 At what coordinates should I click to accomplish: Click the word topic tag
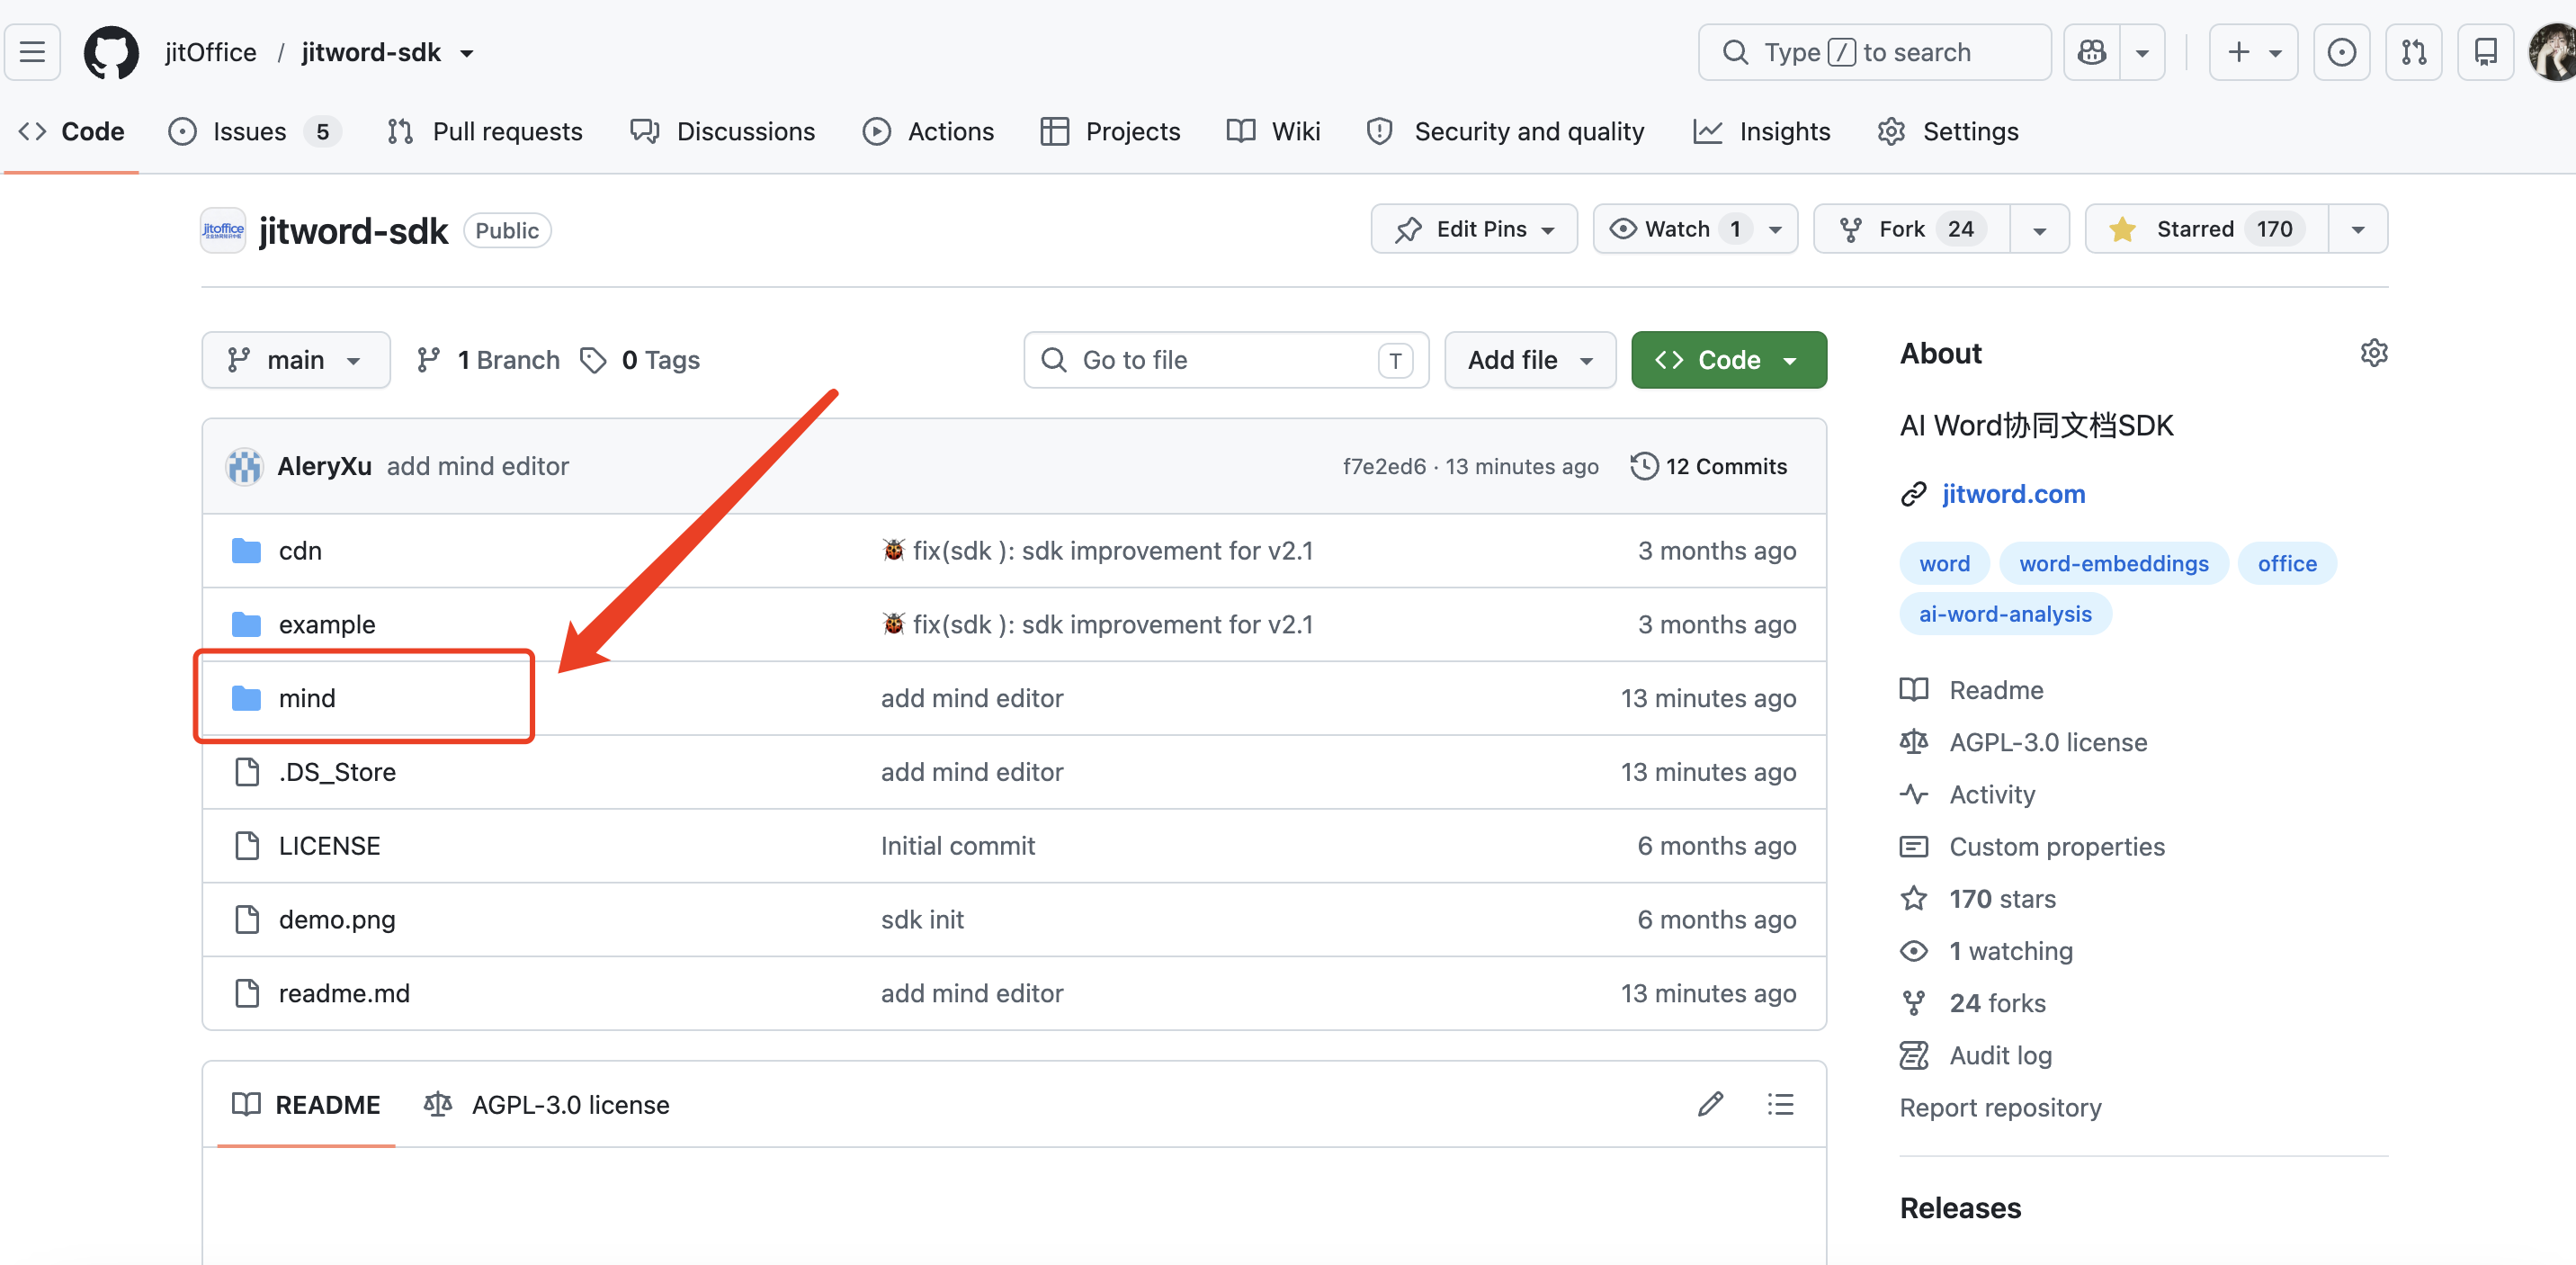point(1944,564)
